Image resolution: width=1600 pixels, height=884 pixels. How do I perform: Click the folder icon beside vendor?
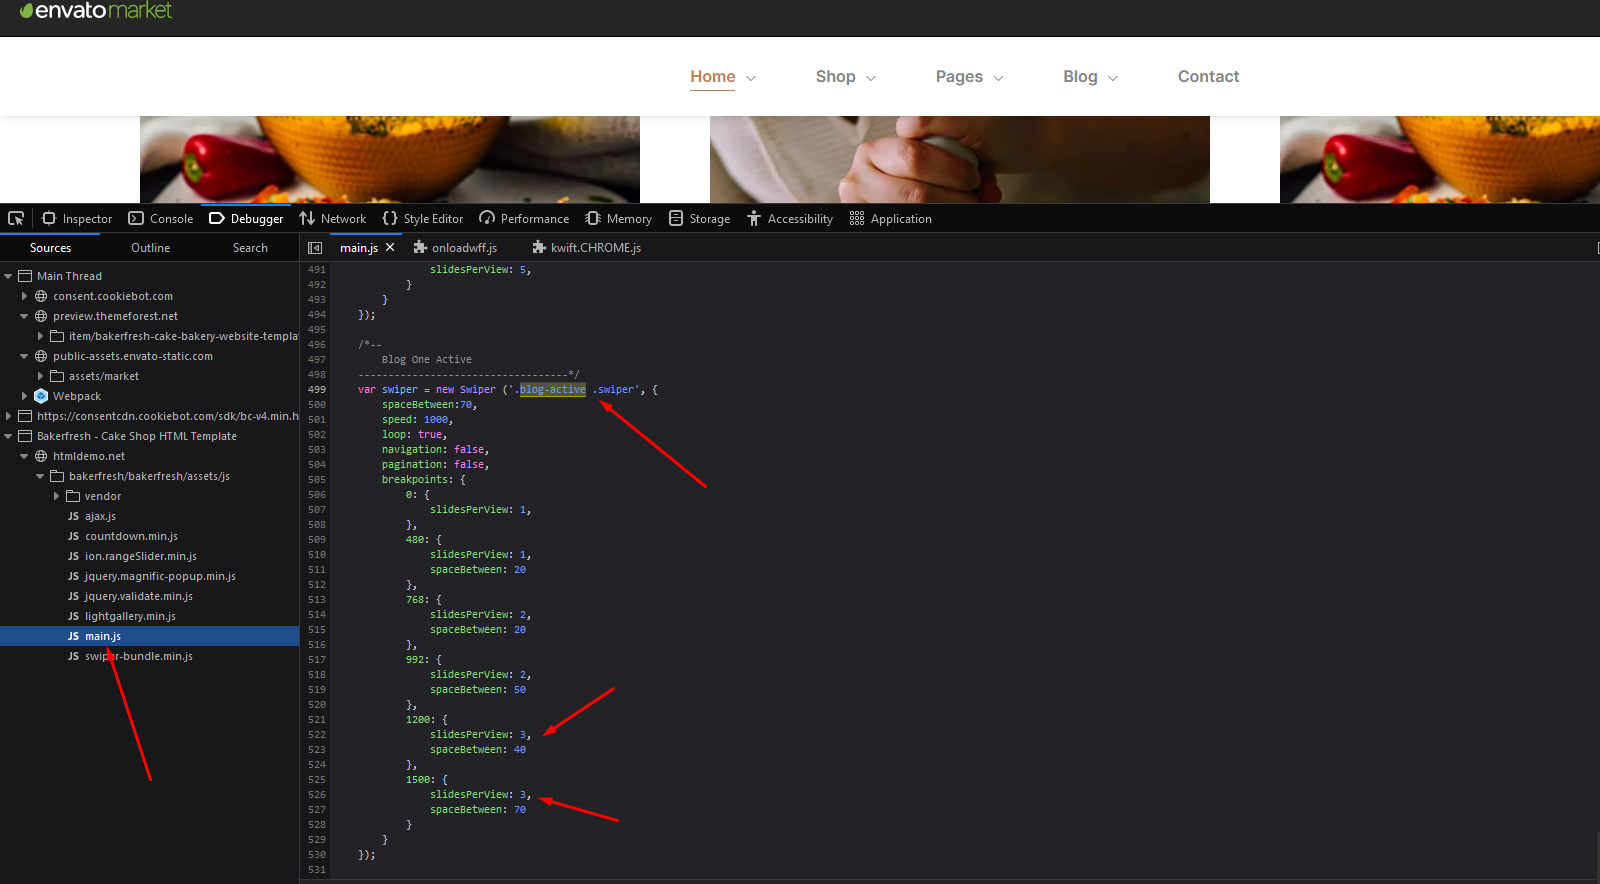tap(73, 496)
